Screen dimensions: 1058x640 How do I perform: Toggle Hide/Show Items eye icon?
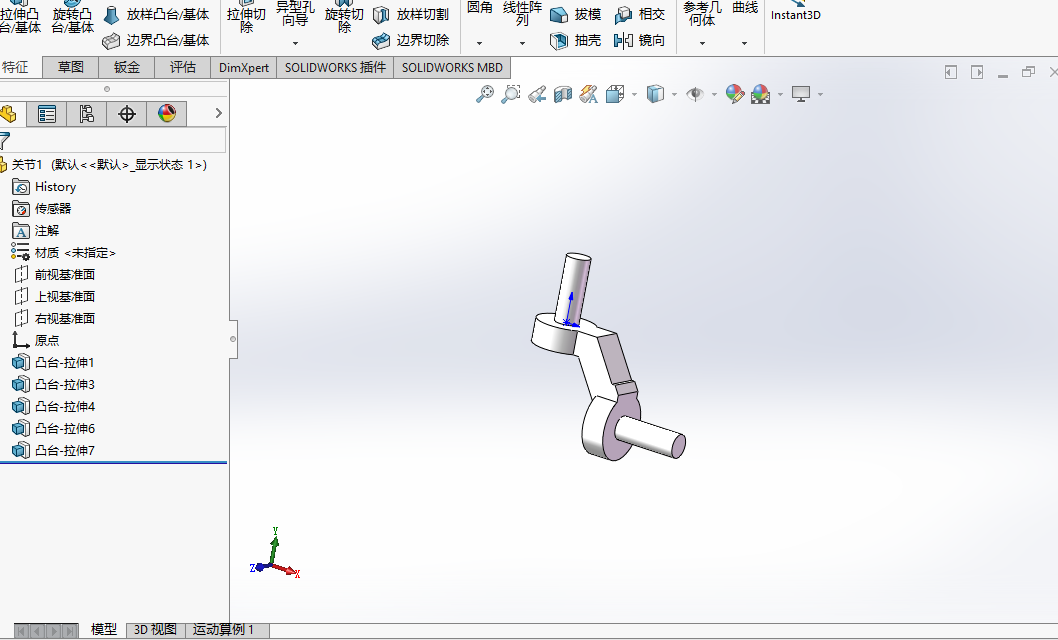point(695,94)
